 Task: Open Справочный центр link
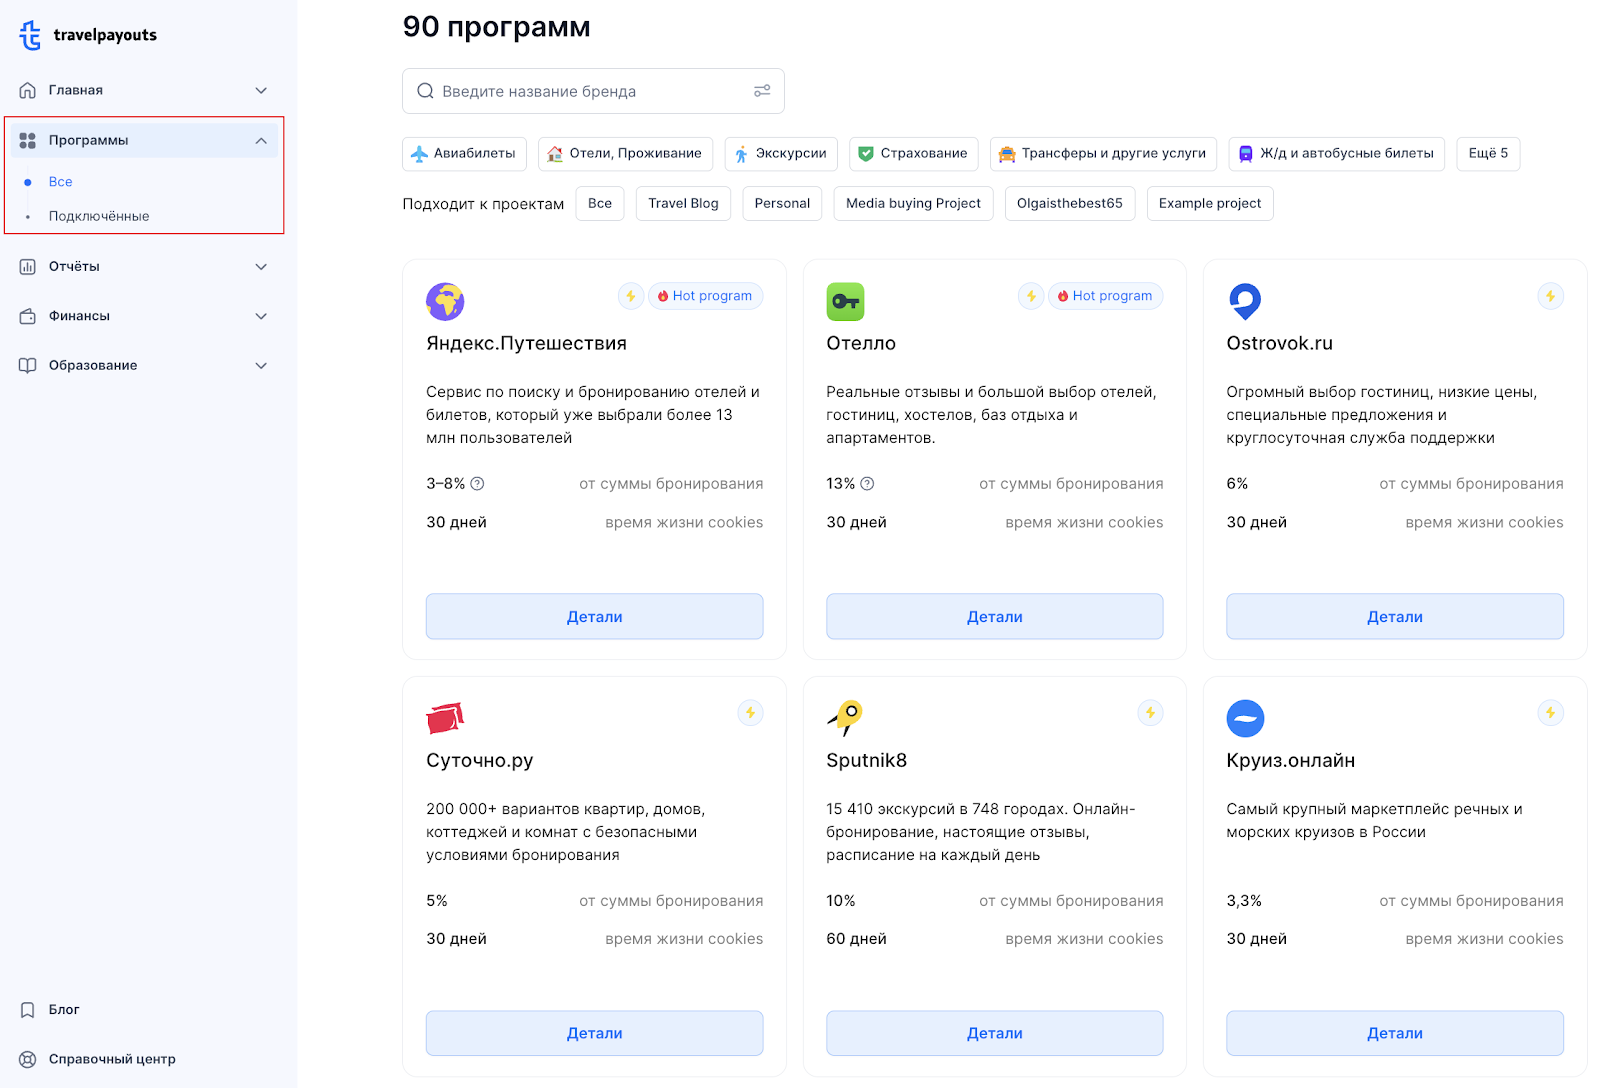click(x=112, y=1060)
